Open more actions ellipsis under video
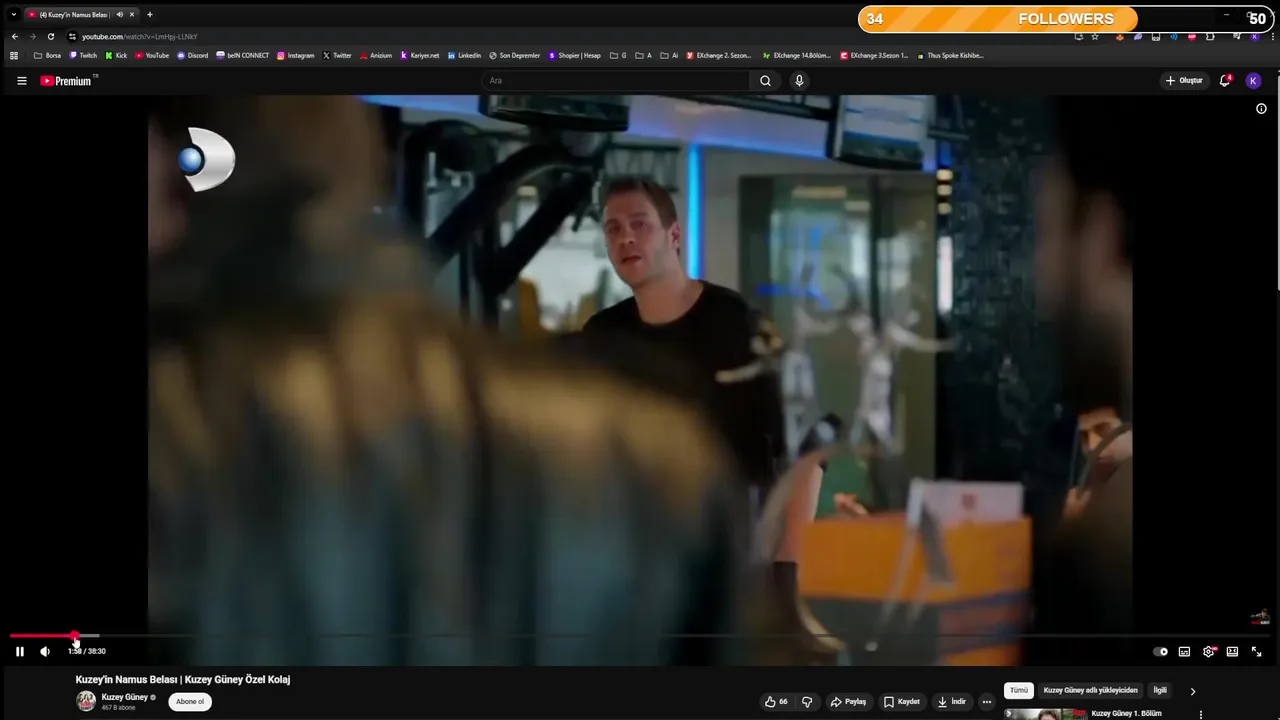The image size is (1280, 720). point(987,702)
